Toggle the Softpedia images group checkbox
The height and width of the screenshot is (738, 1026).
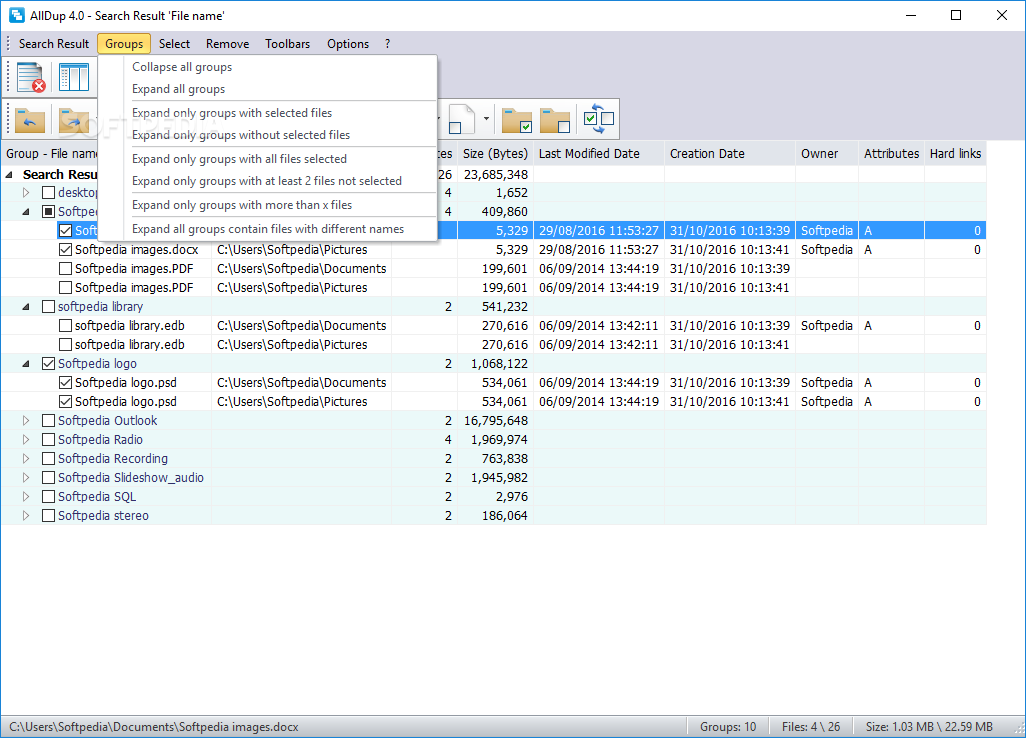(x=48, y=211)
